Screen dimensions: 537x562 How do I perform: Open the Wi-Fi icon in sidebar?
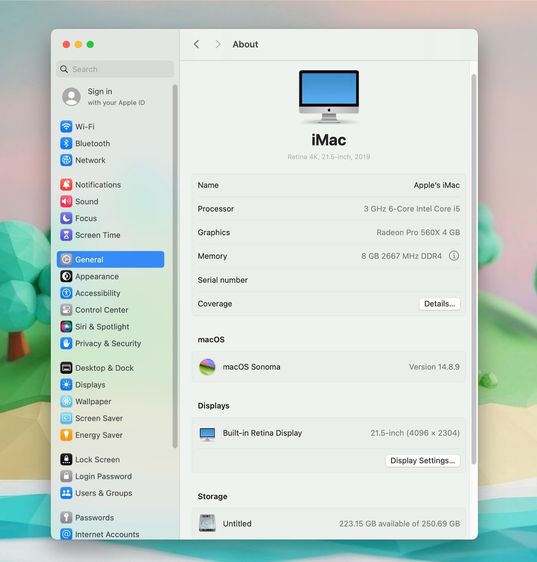[66, 127]
